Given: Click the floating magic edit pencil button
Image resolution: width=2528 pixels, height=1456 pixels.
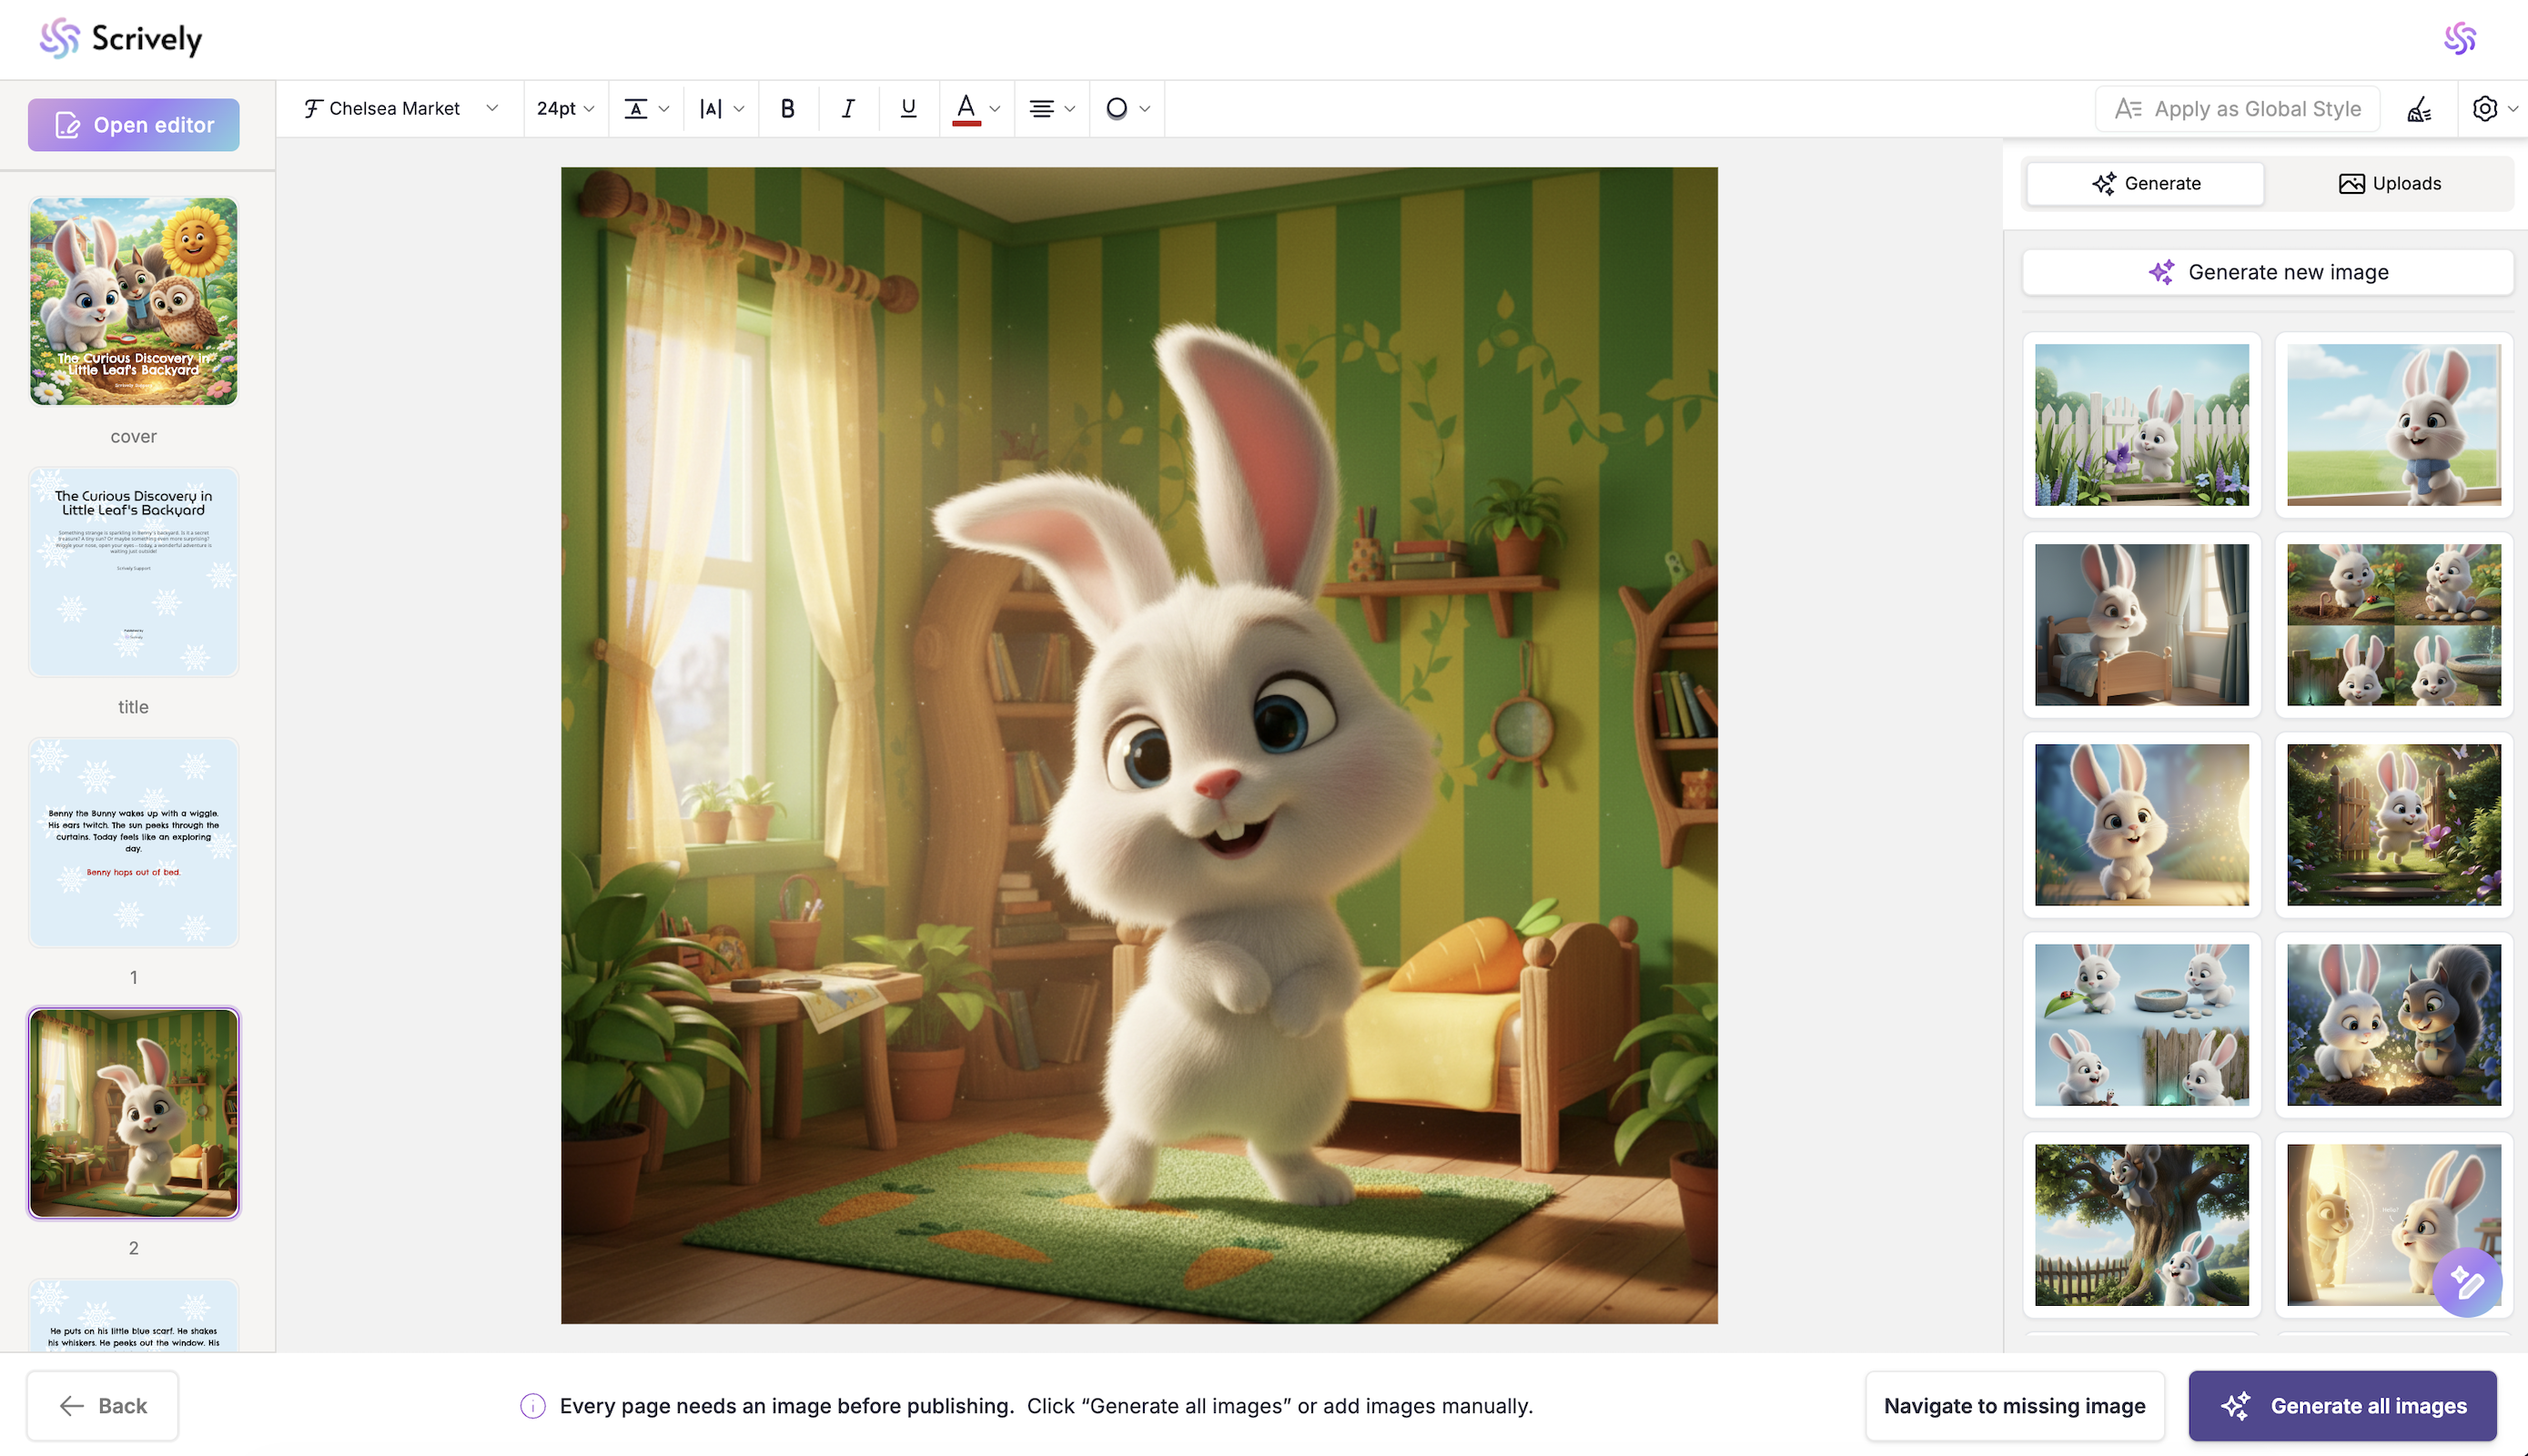Looking at the screenshot, I should [x=2466, y=1282].
